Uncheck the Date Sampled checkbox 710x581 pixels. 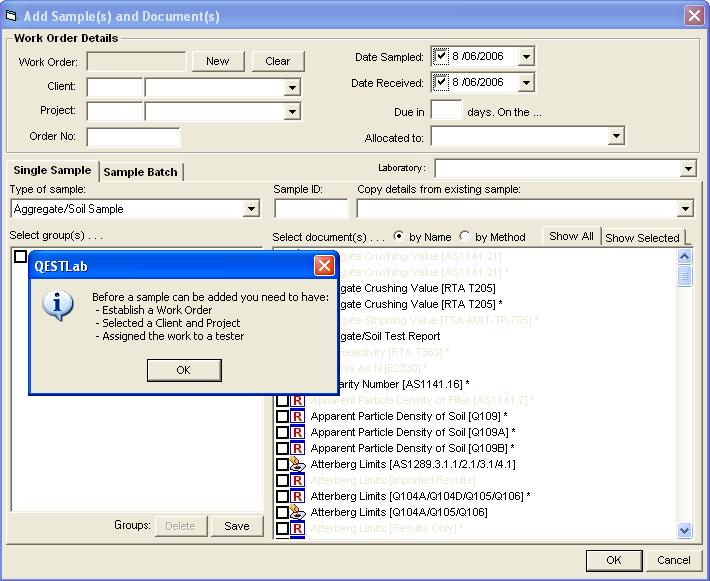pos(441,57)
